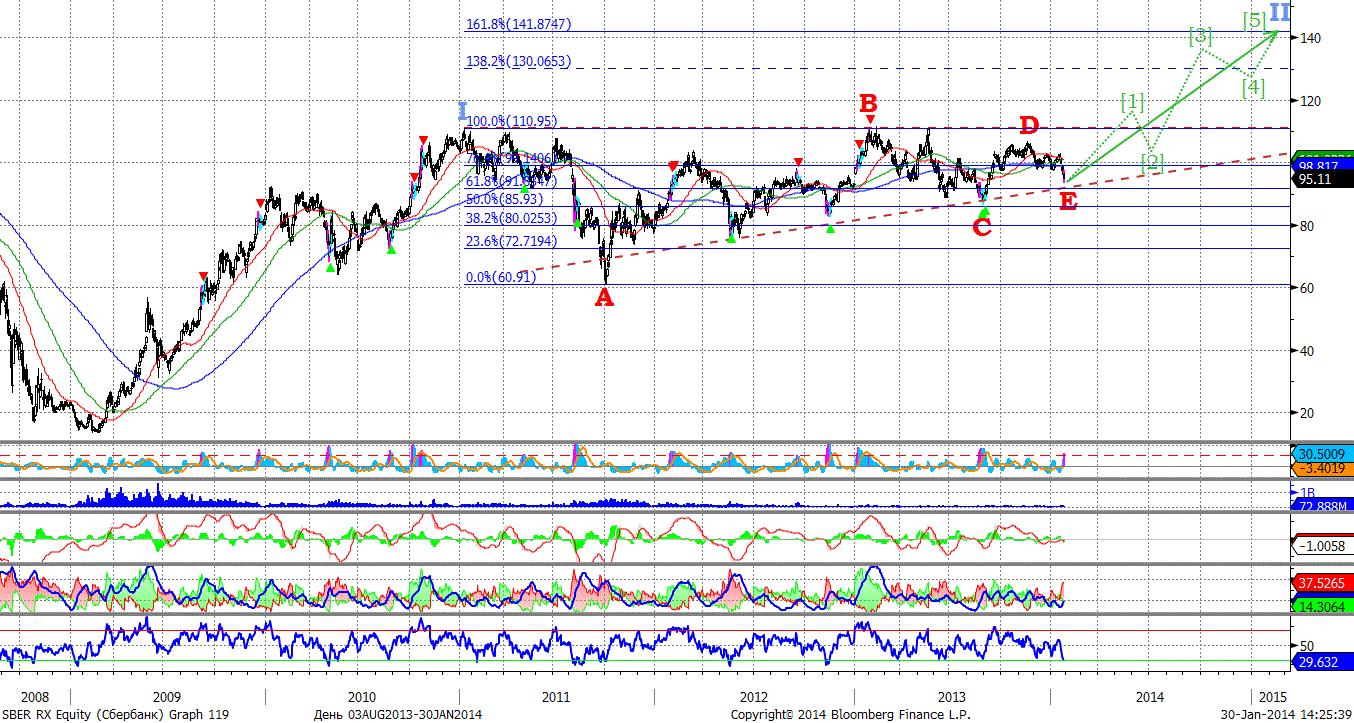Viewport: 1354px width, 723px height.
Task: Click the green wave [4] label
Action: 1253,87
